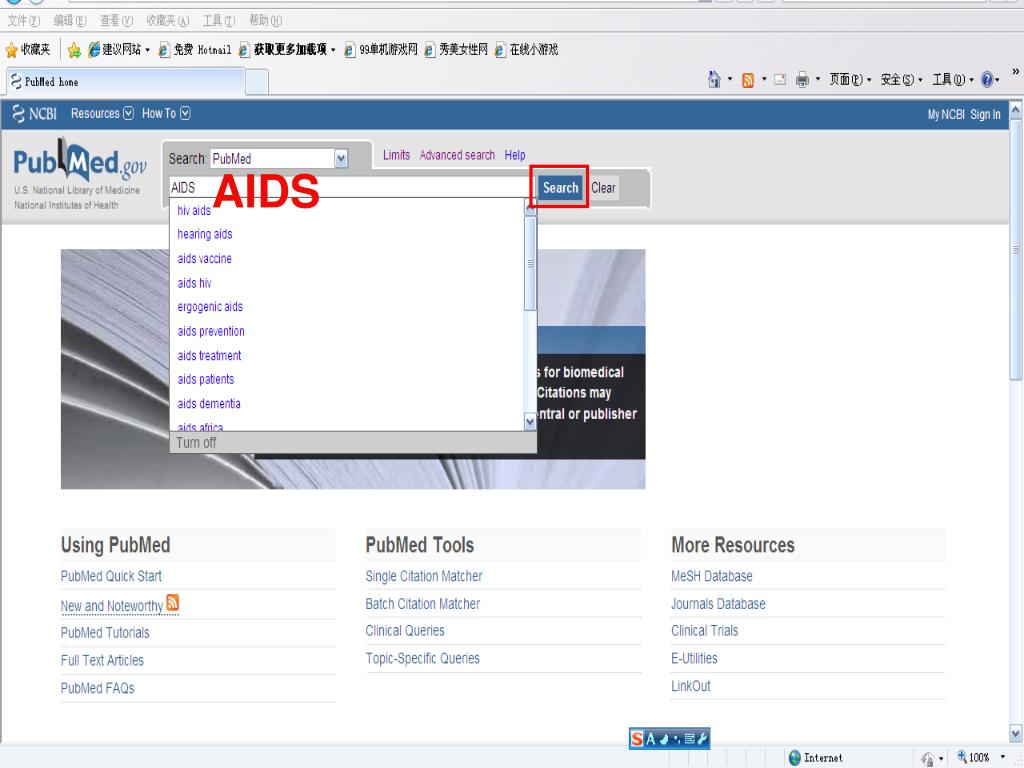
Task: Click the zoom magnifier icon in status bar
Action: click(x=961, y=757)
